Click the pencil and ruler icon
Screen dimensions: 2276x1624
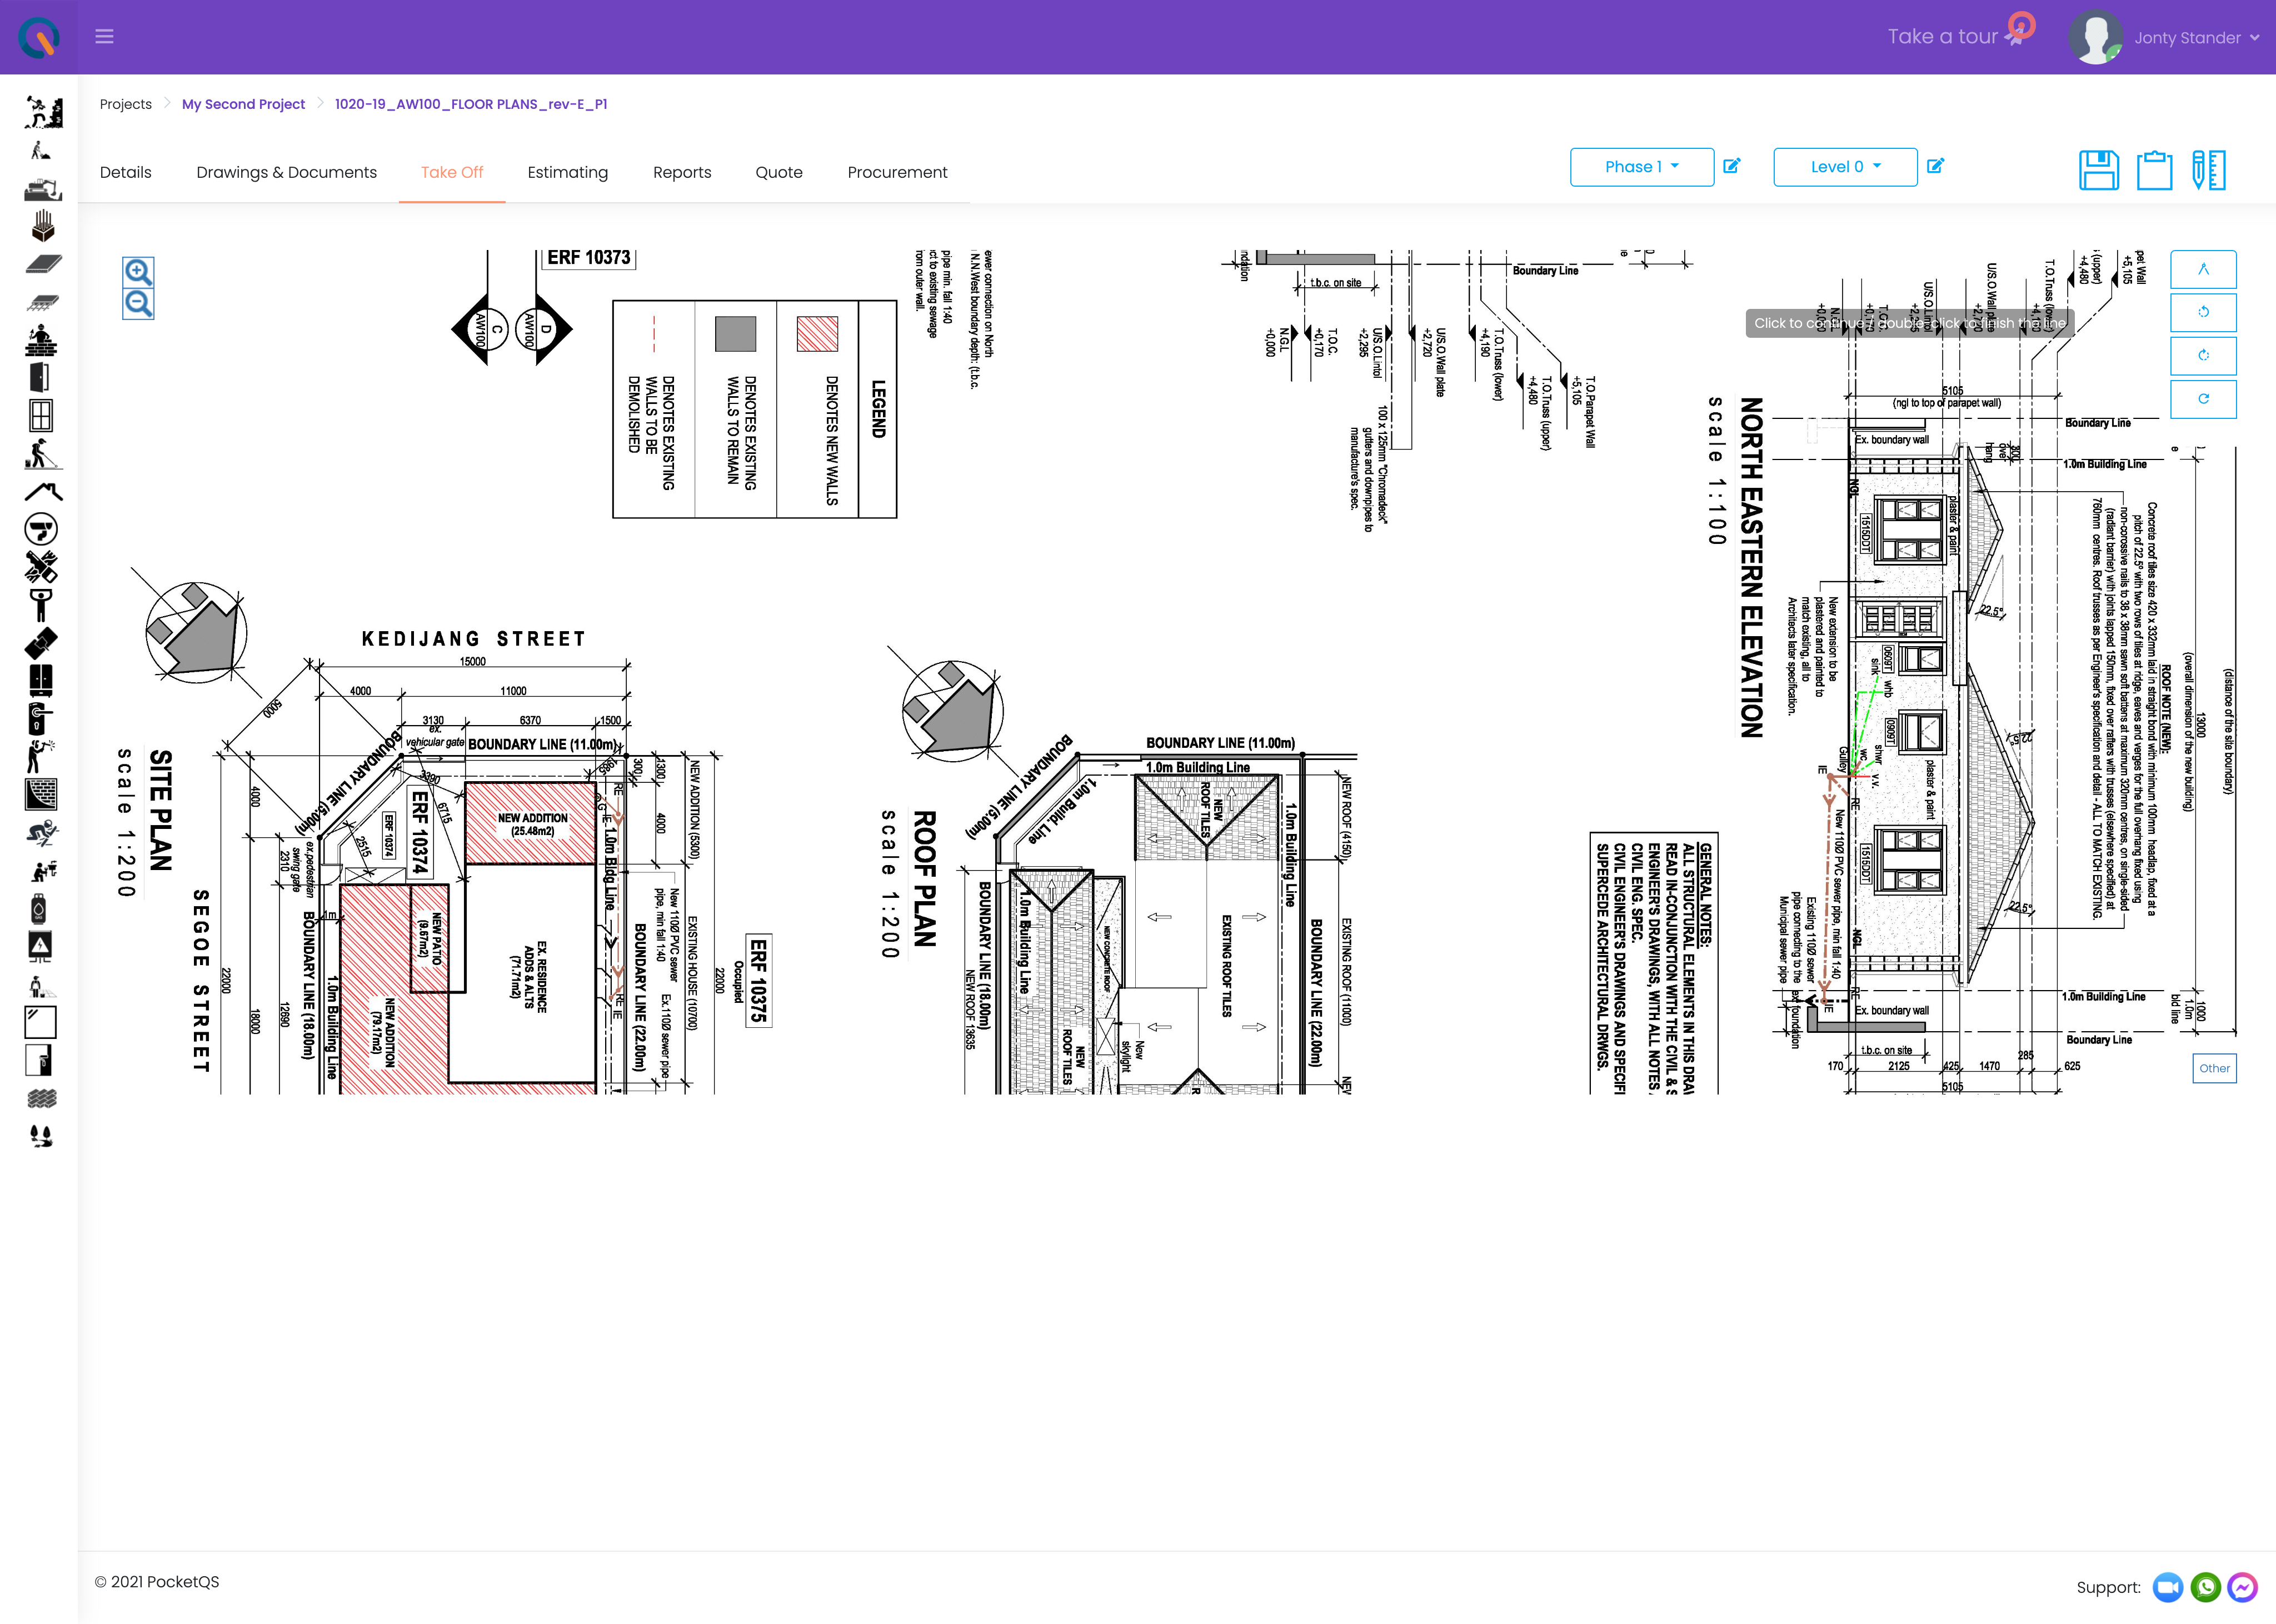[2208, 170]
